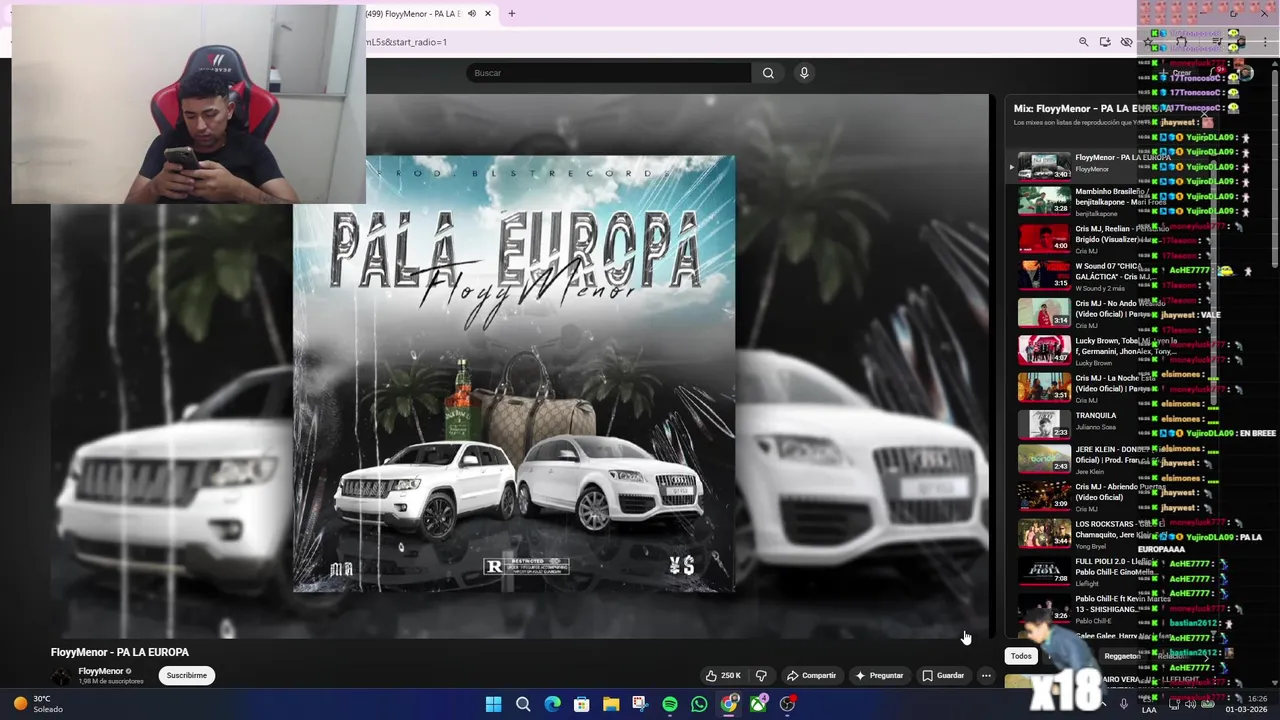This screenshot has height=720, width=1280.
Task: Open a new browser tab with plus
Action: pyautogui.click(x=511, y=14)
